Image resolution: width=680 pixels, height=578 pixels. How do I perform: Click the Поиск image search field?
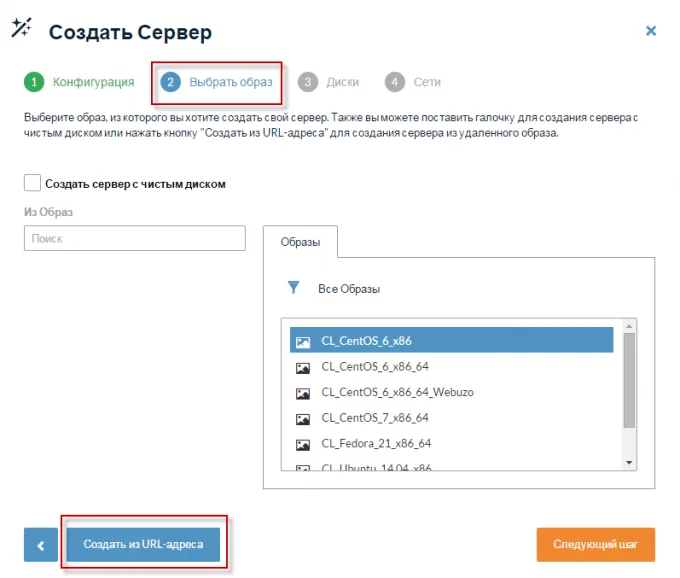pyautogui.click(x=134, y=239)
